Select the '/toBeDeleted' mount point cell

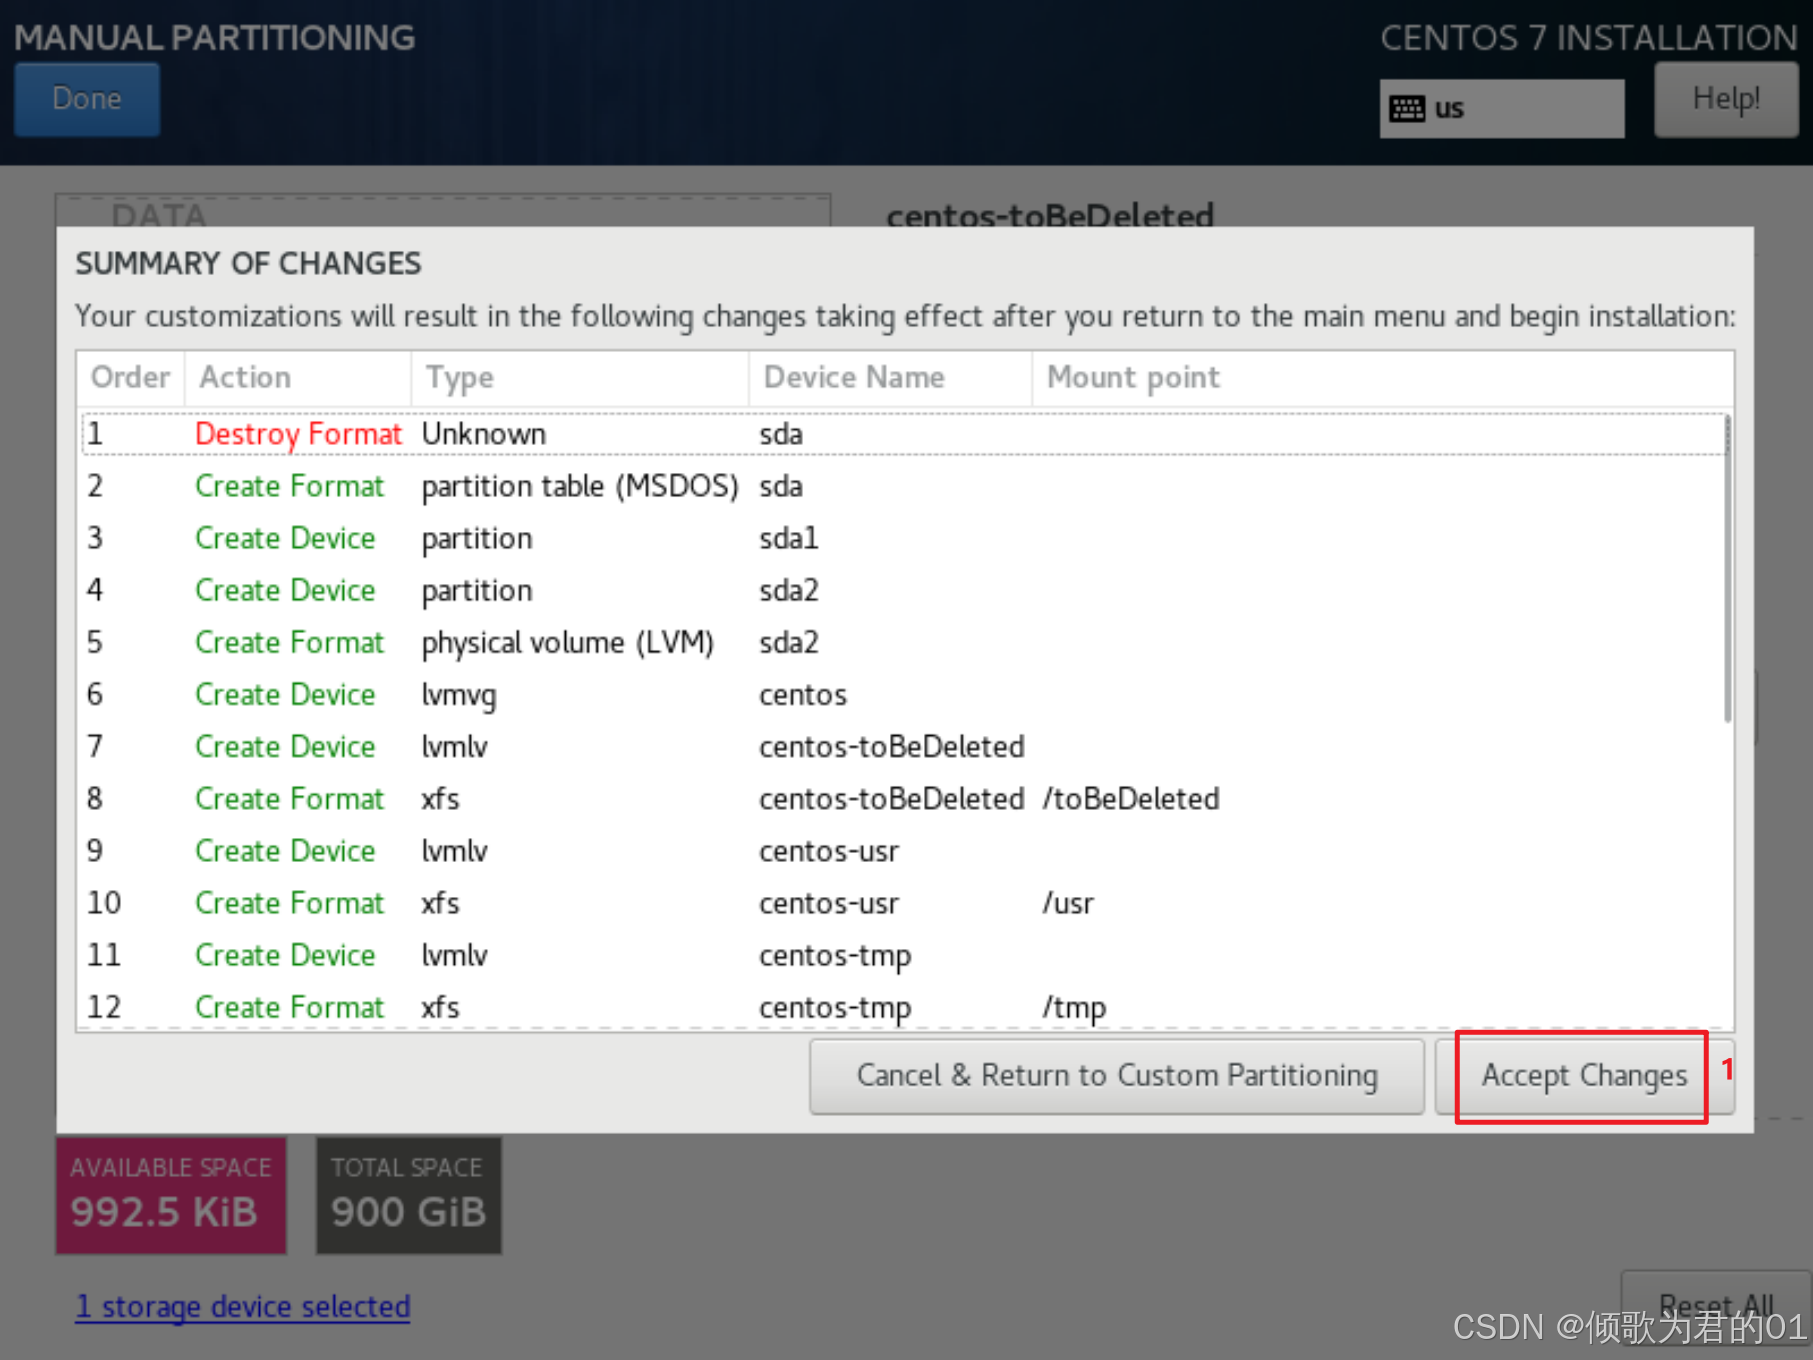point(1130,799)
